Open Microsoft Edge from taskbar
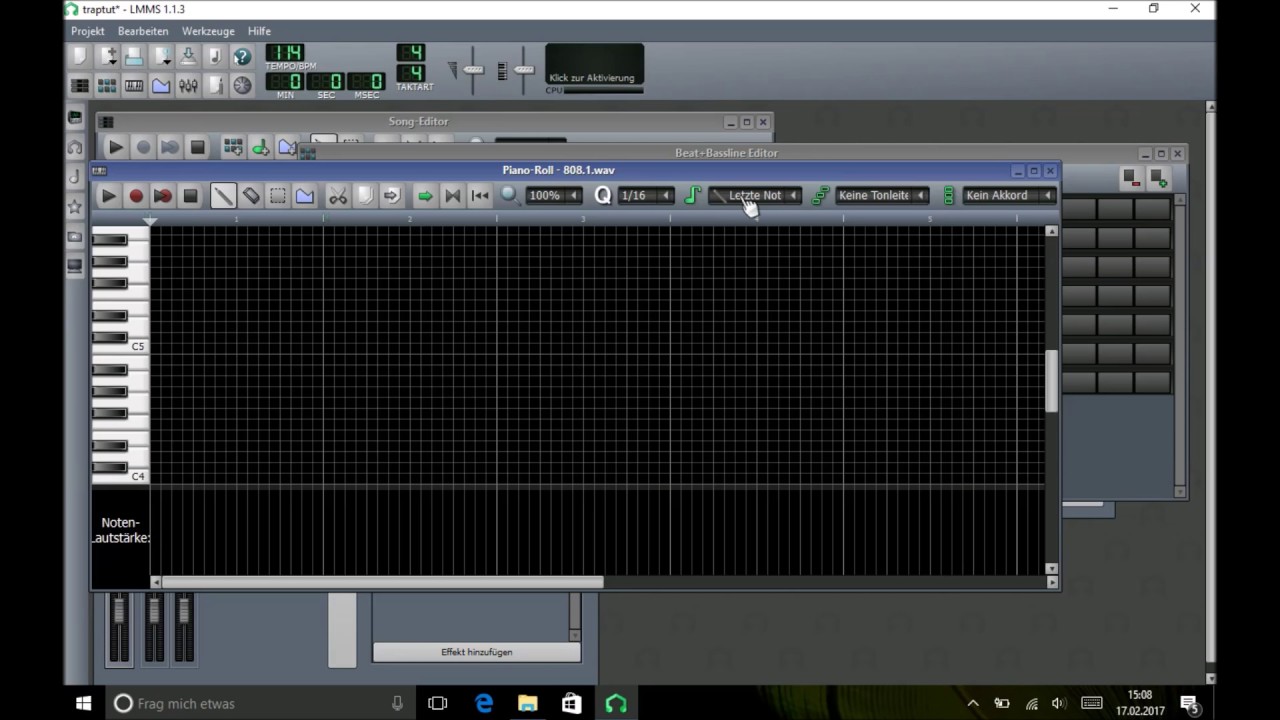Viewport: 1280px width, 720px height. coord(484,703)
